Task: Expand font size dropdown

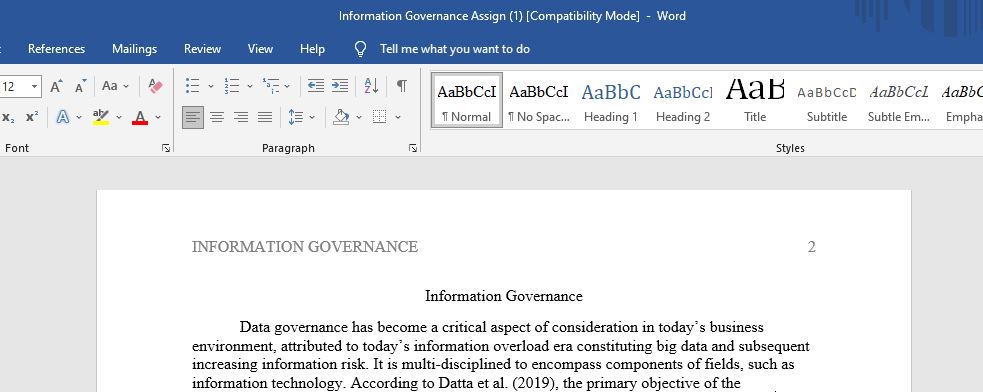Action: pyautogui.click(x=34, y=86)
